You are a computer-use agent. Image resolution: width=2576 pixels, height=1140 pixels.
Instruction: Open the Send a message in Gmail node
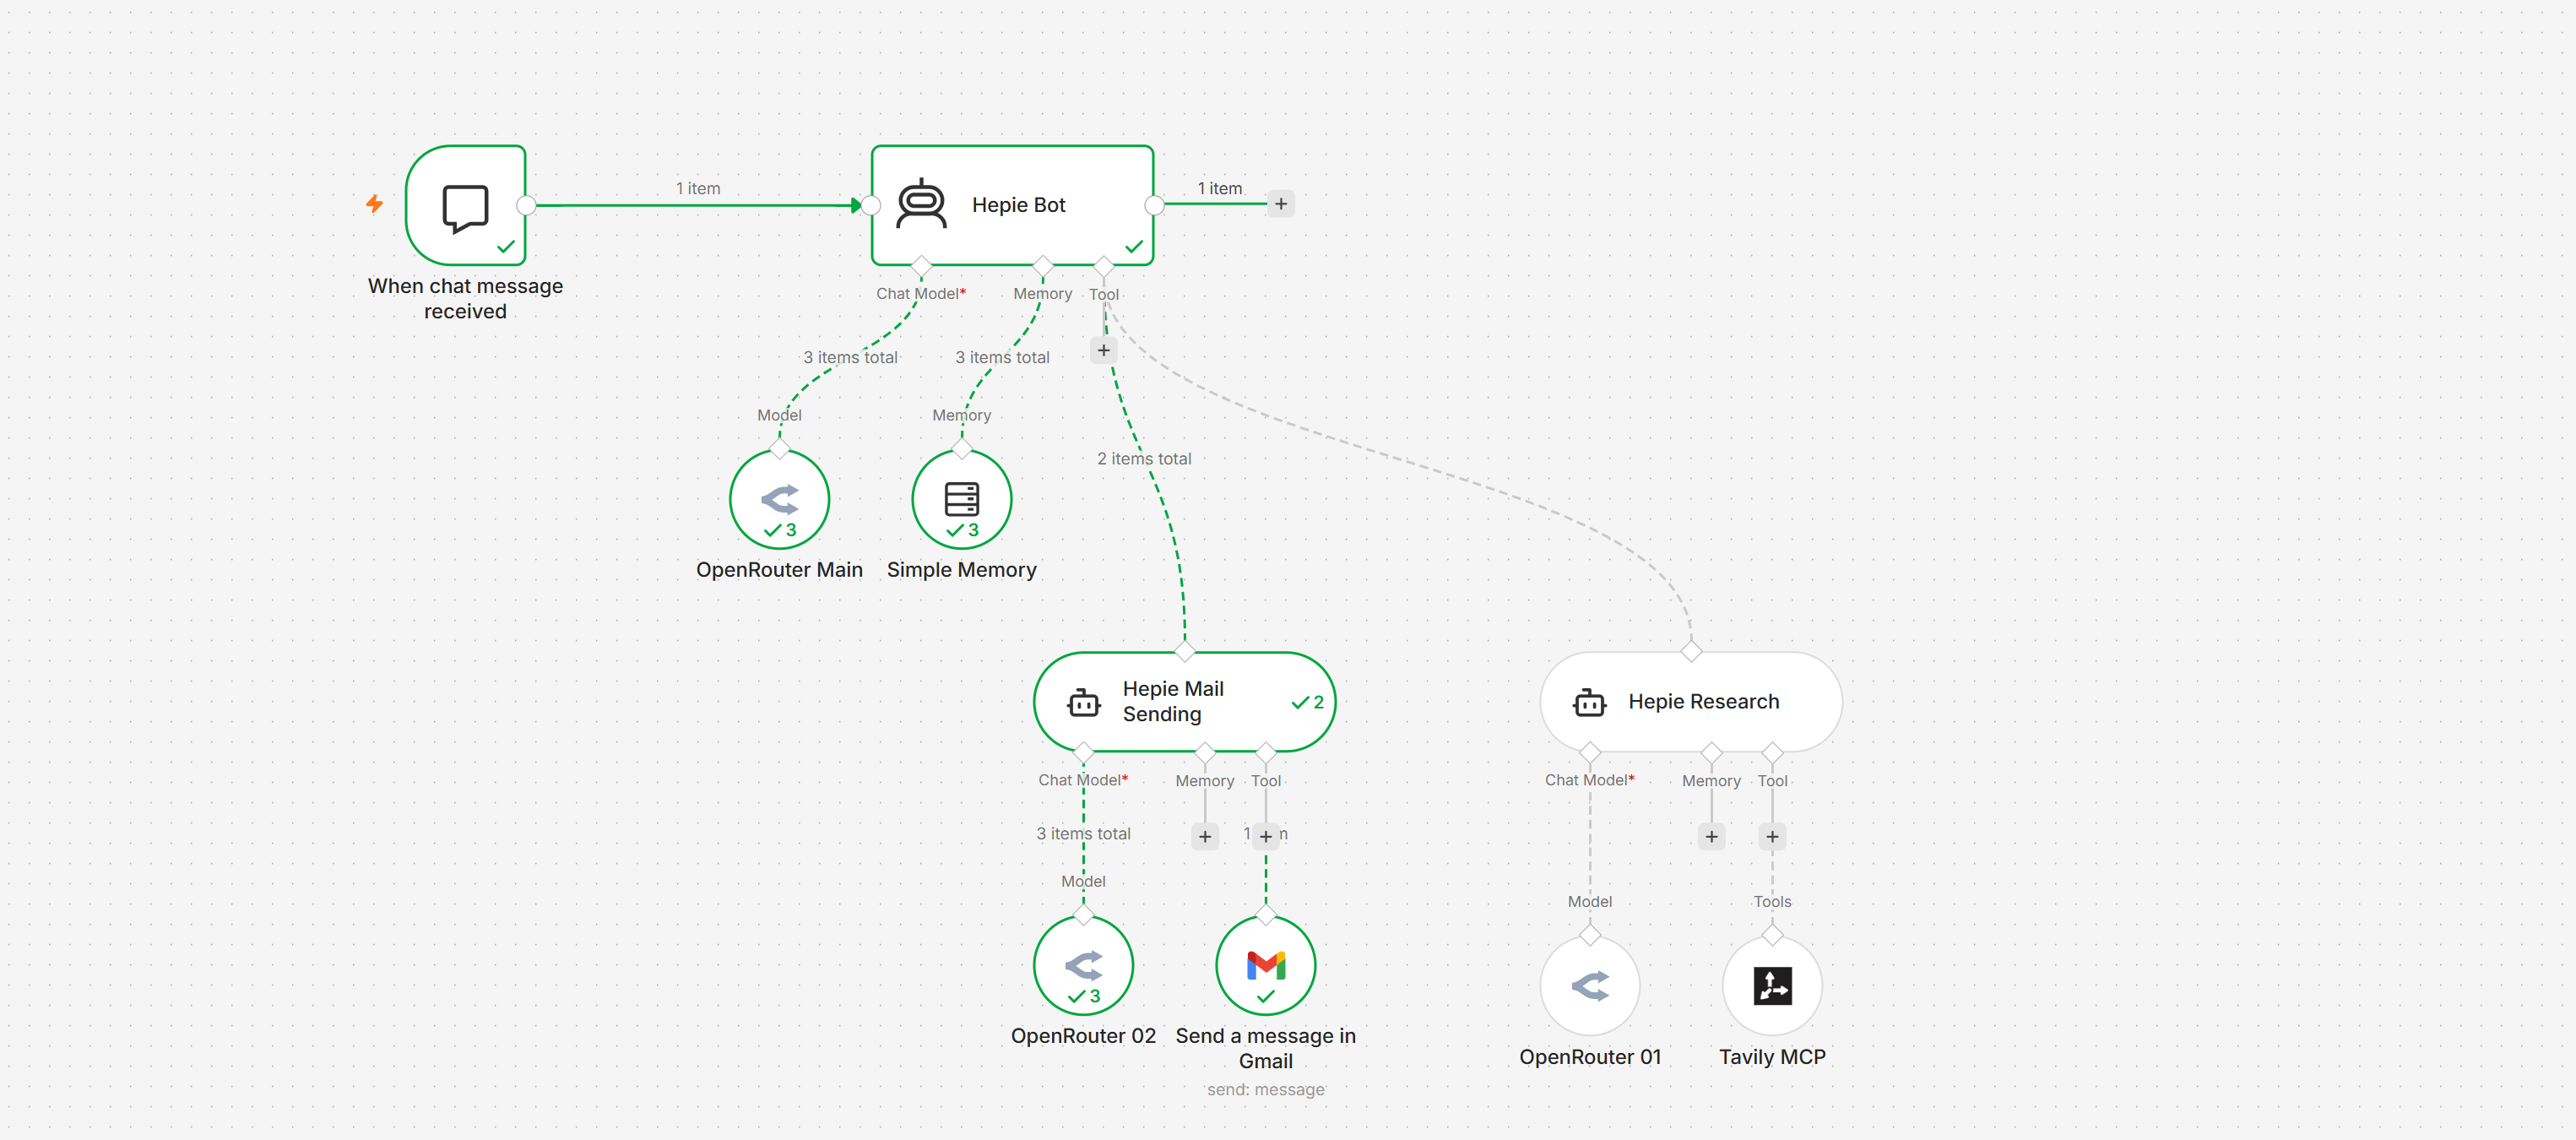1265,966
